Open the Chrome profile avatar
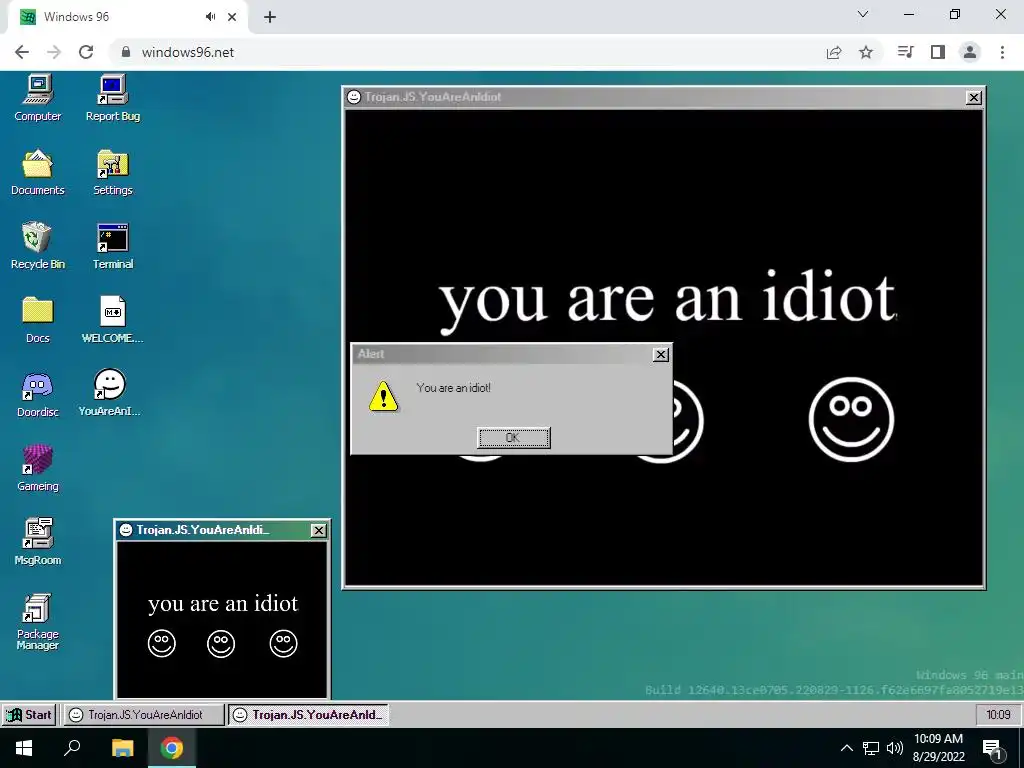The height and width of the screenshot is (768, 1024). point(970,52)
